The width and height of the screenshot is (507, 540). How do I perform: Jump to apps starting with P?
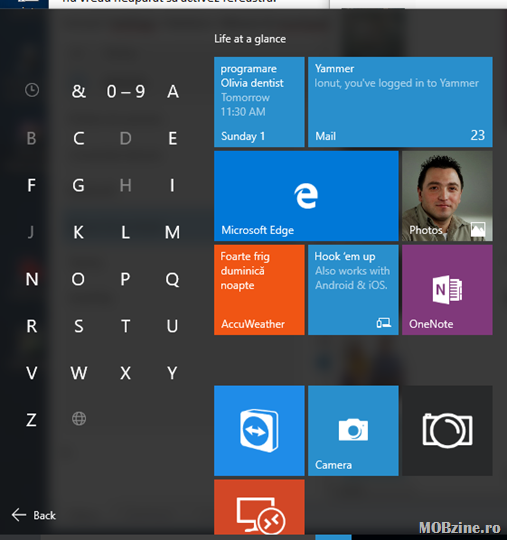125,279
